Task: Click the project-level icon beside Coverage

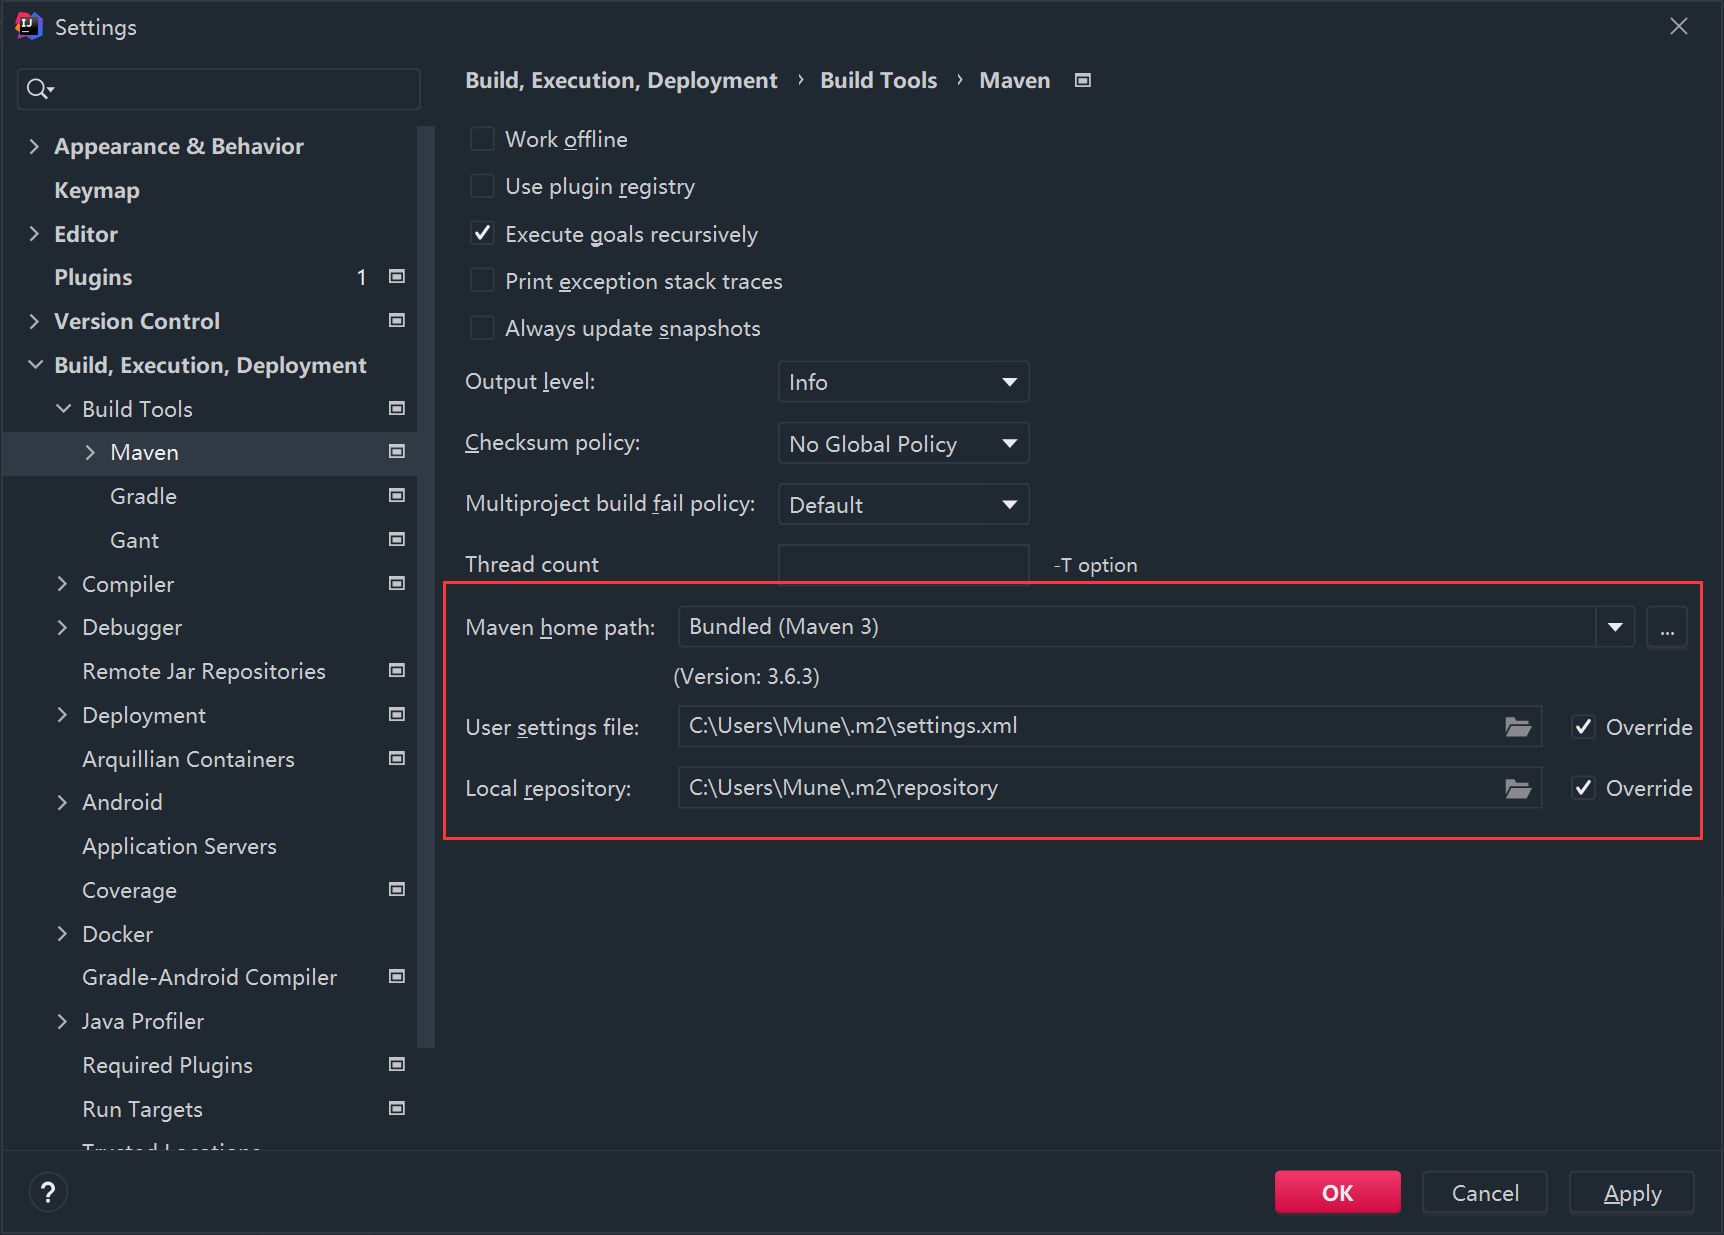Action: [x=397, y=890]
